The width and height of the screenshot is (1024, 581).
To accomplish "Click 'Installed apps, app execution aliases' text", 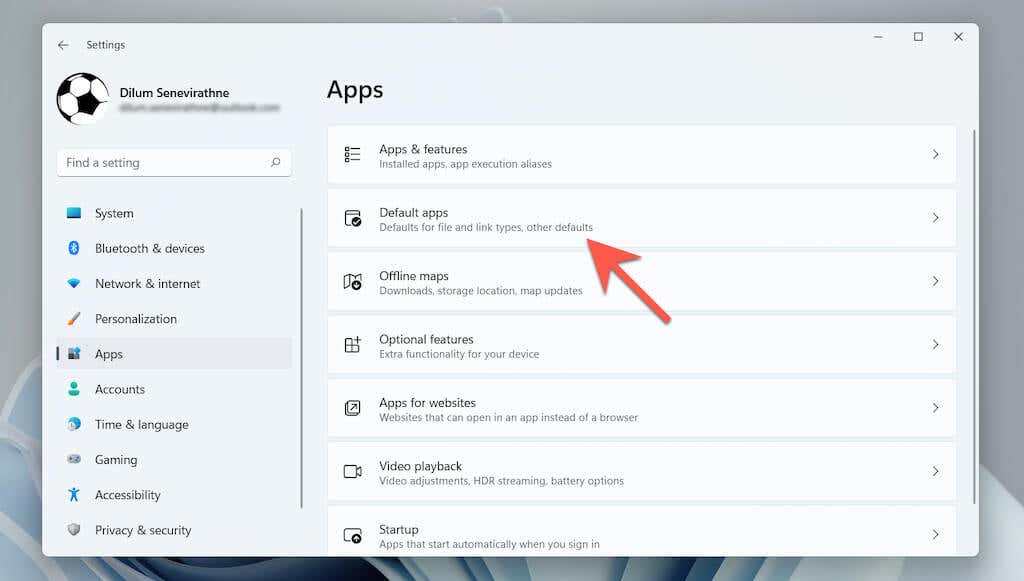I will 465,164.
